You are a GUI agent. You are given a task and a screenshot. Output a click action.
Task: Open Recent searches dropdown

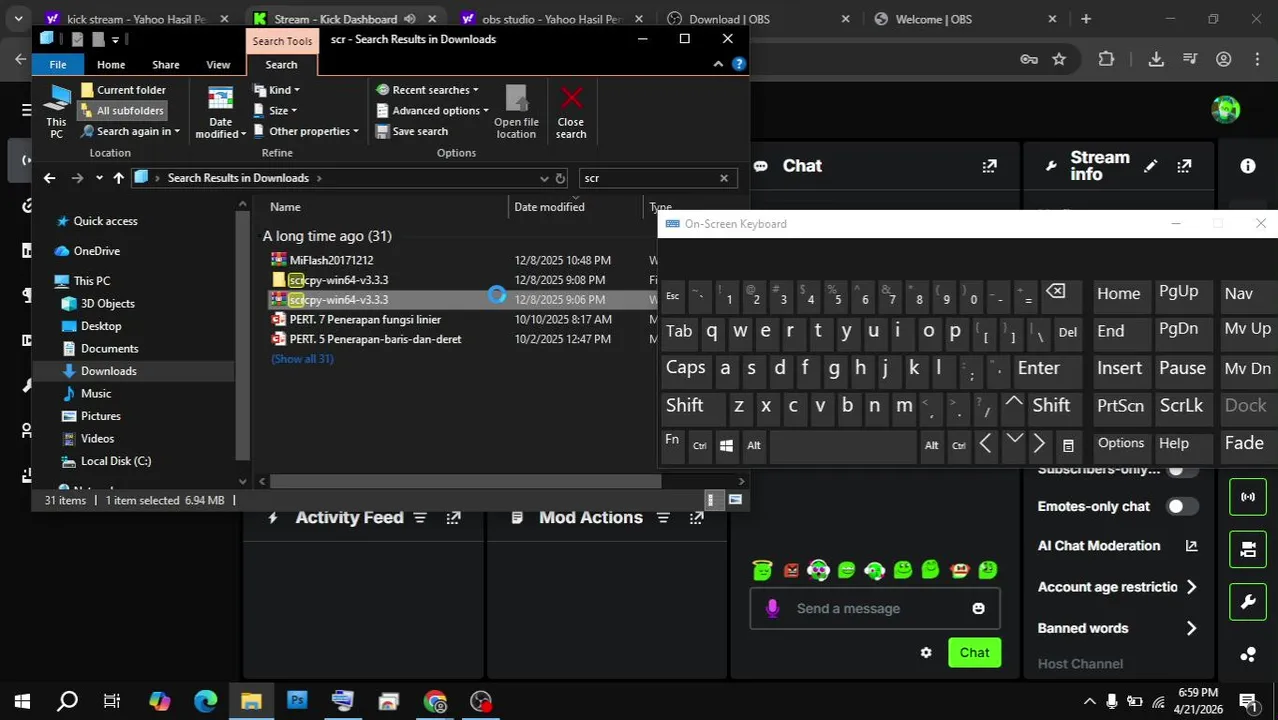(428, 90)
